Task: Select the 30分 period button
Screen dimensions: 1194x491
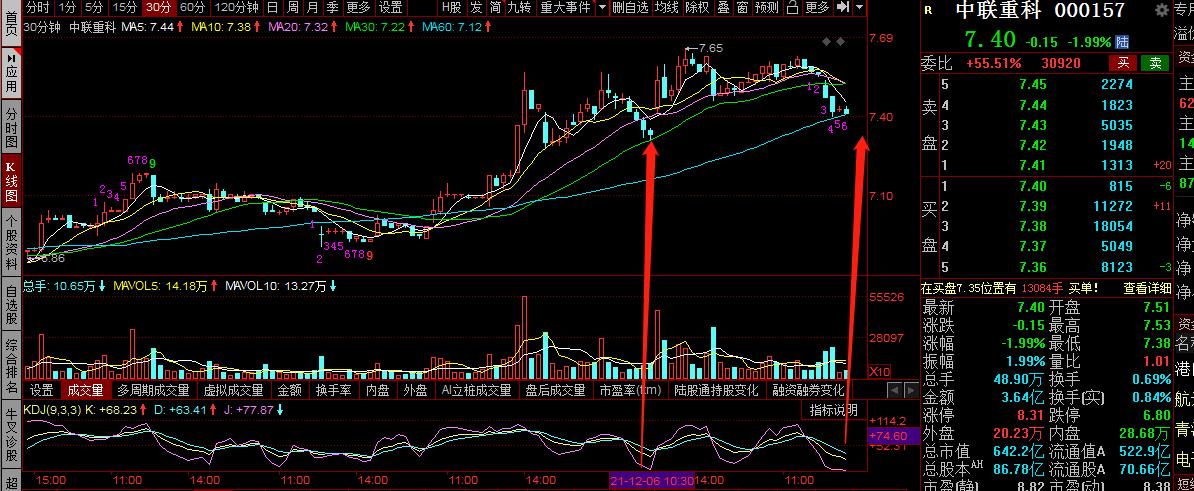Action: point(158,8)
